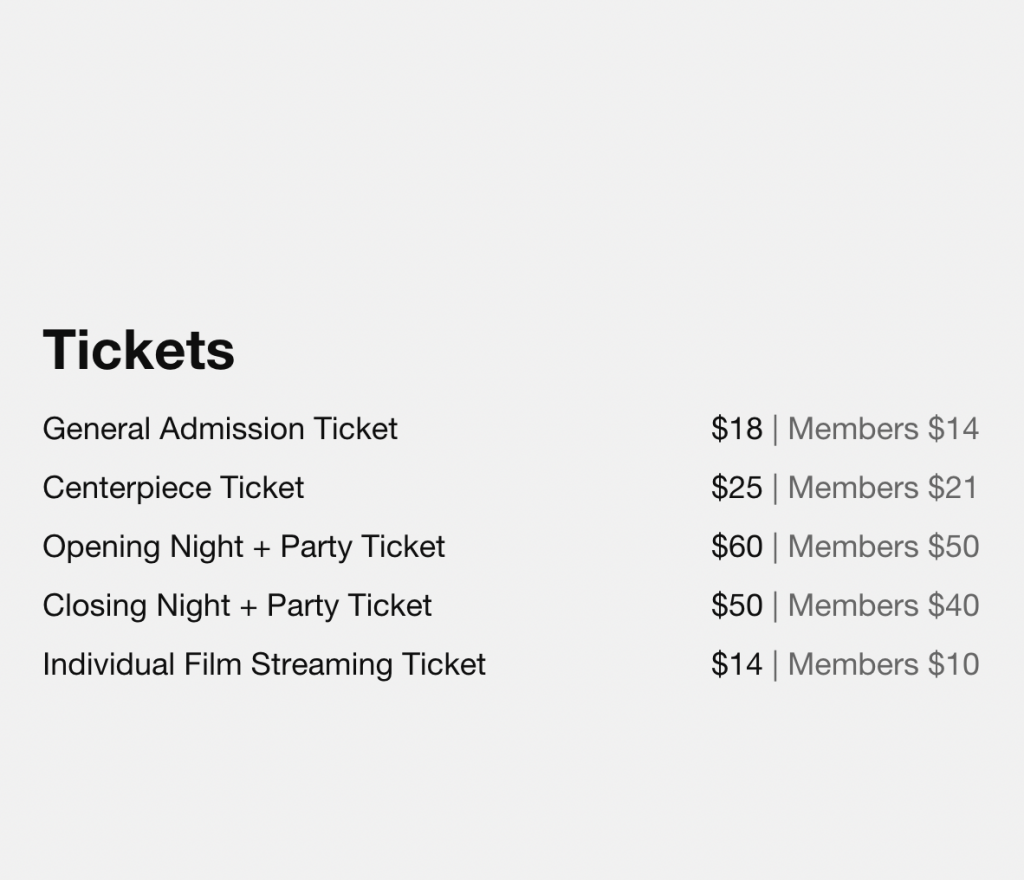Click the Members $40 price
1024x880 pixels.
pos(883,605)
